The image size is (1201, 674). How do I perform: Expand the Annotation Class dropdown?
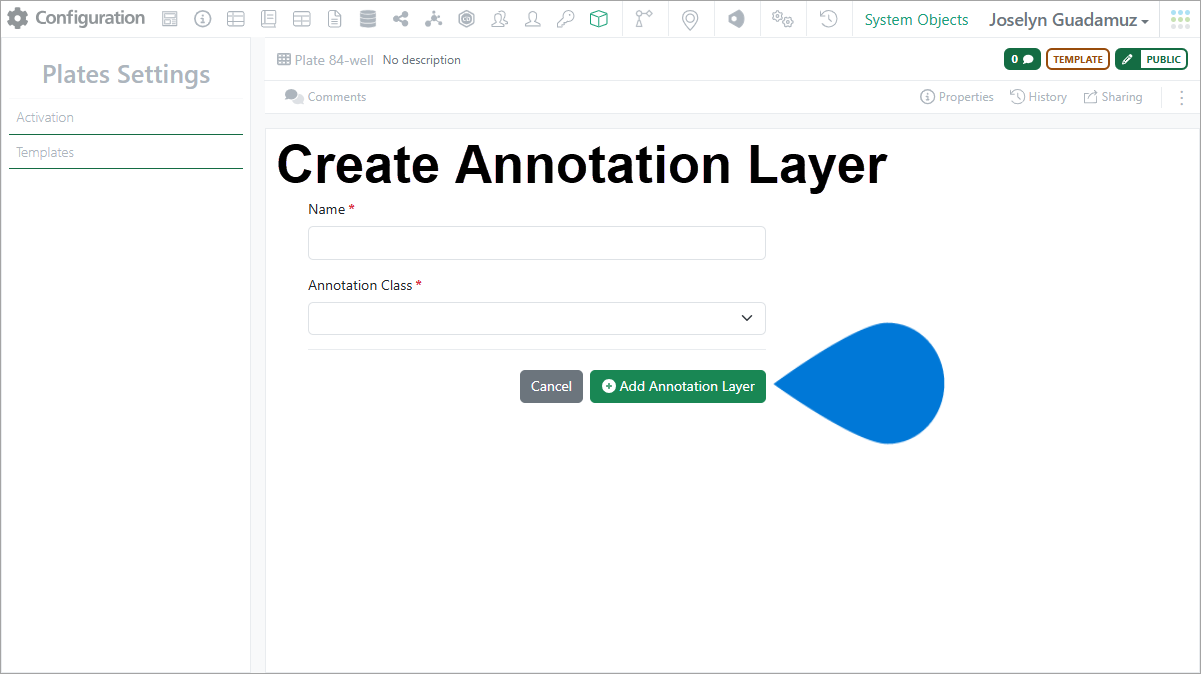pyautogui.click(x=536, y=318)
